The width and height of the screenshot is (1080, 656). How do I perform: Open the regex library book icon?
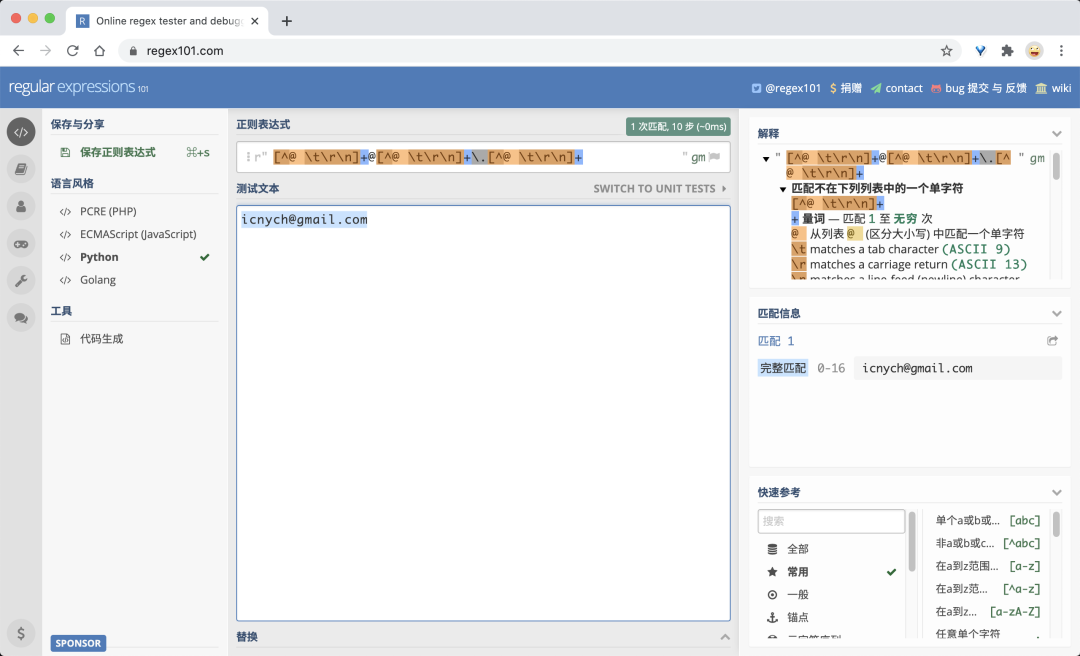click(x=21, y=169)
